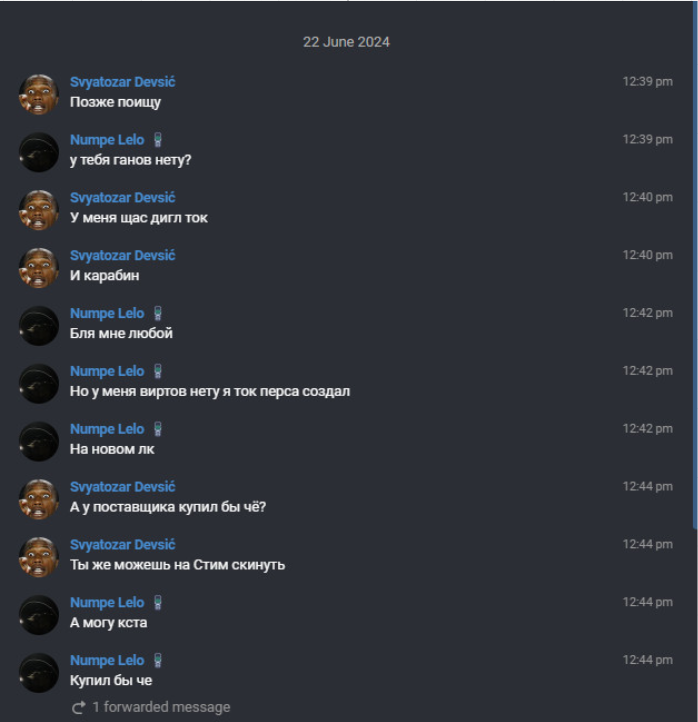Click mobile icon above "А могу кста" message
The height and width of the screenshot is (722, 698).
[x=158, y=603]
